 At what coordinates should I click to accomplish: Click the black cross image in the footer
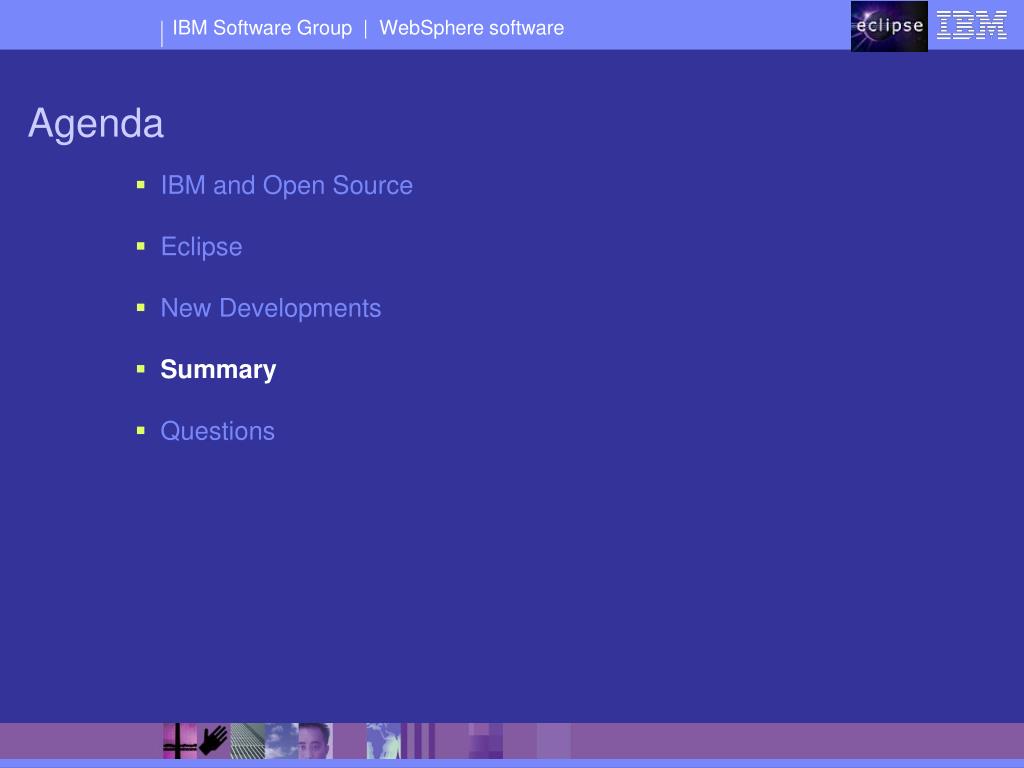click(x=180, y=741)
